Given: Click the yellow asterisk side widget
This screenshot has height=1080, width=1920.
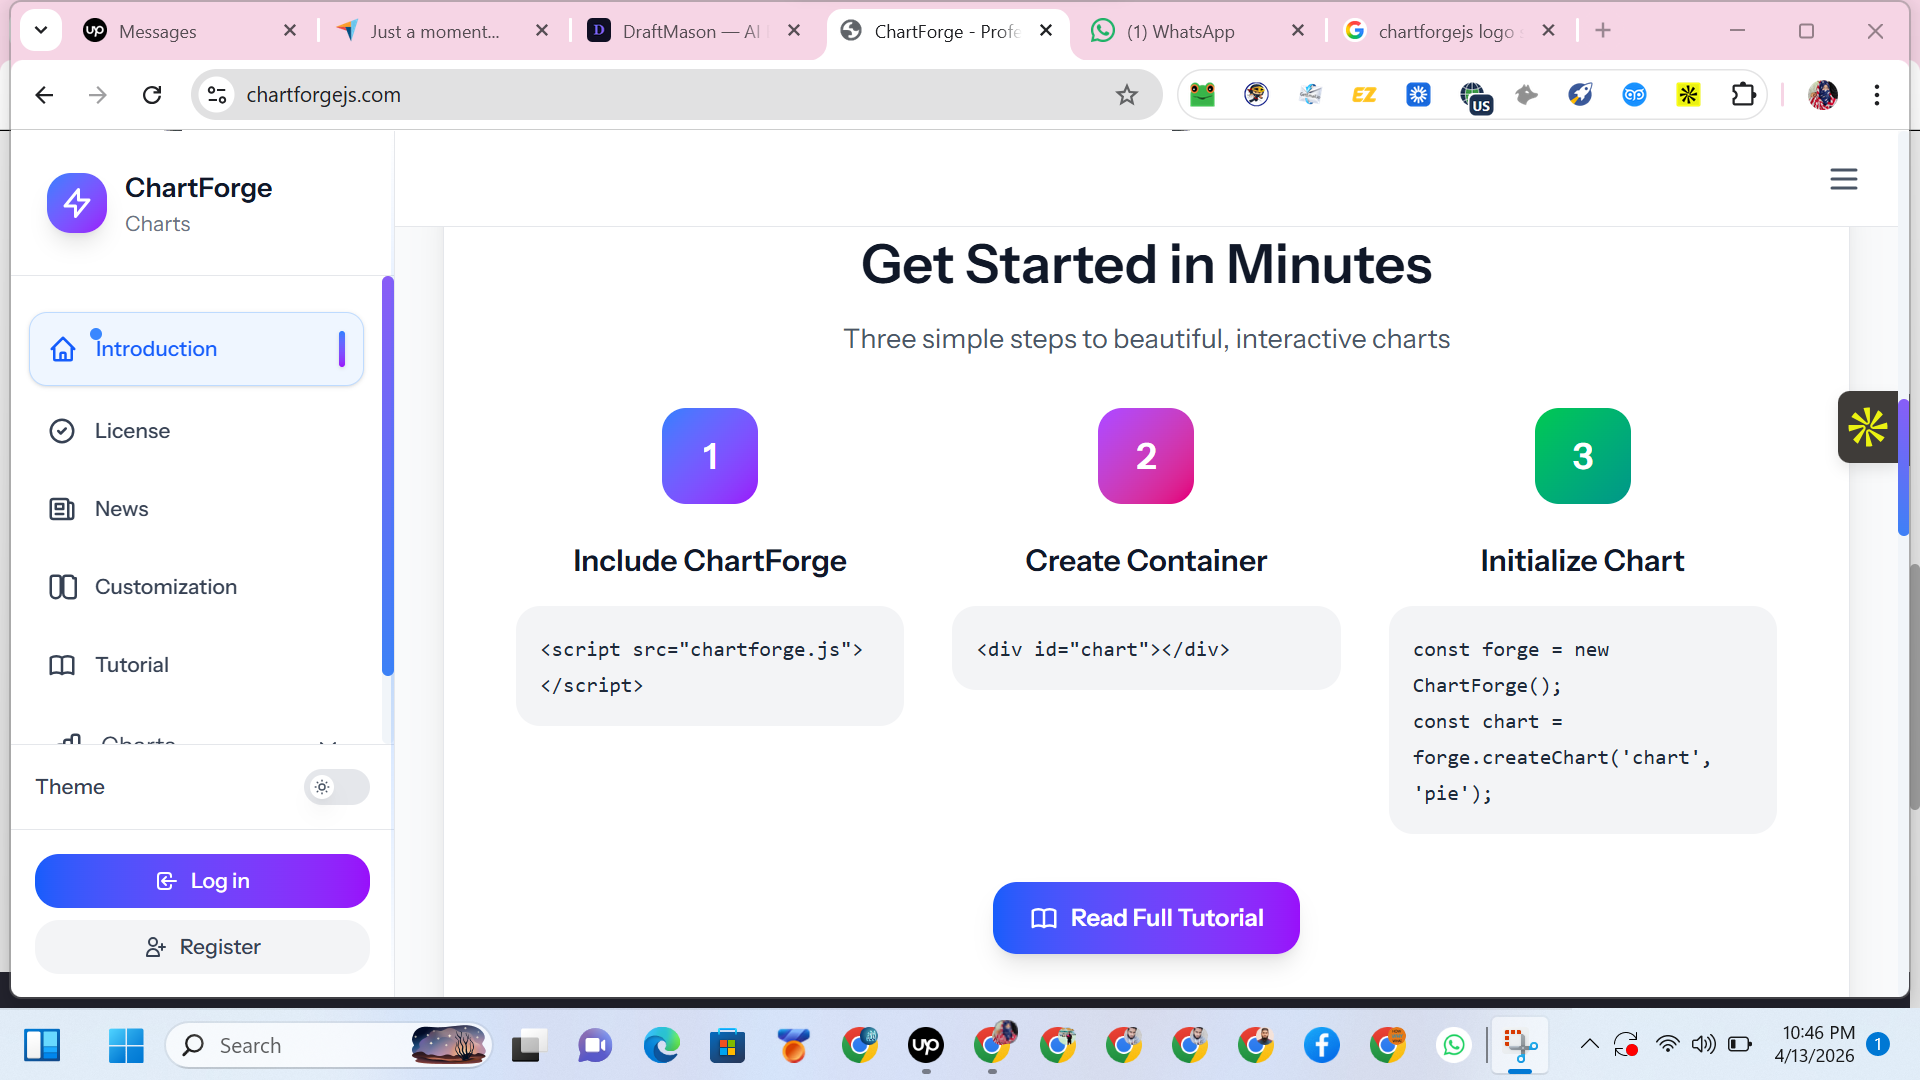Looking at the screenshot, I should [1867, 427].
